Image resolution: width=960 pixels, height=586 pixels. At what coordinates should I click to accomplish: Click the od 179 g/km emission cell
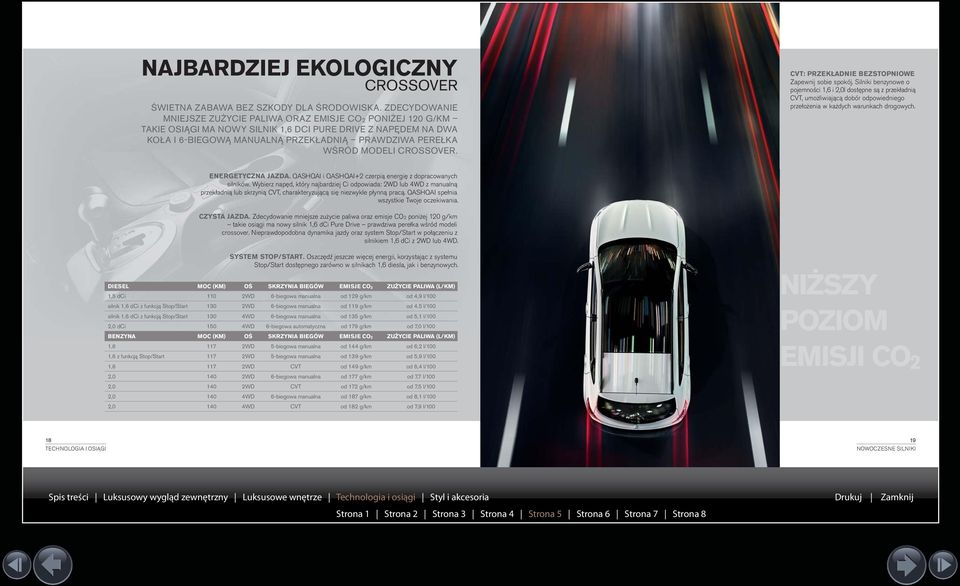pyautogui.click(x=356, y=326)
